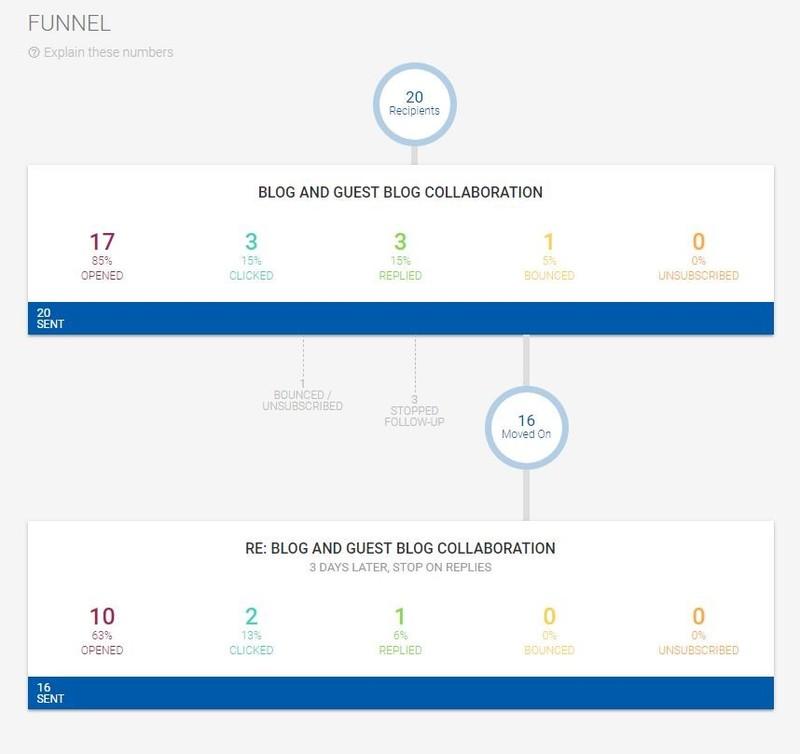Select the first email's 1 Bounced stat
This screenshot has width=800, height=754.
[x=549, y=256]
